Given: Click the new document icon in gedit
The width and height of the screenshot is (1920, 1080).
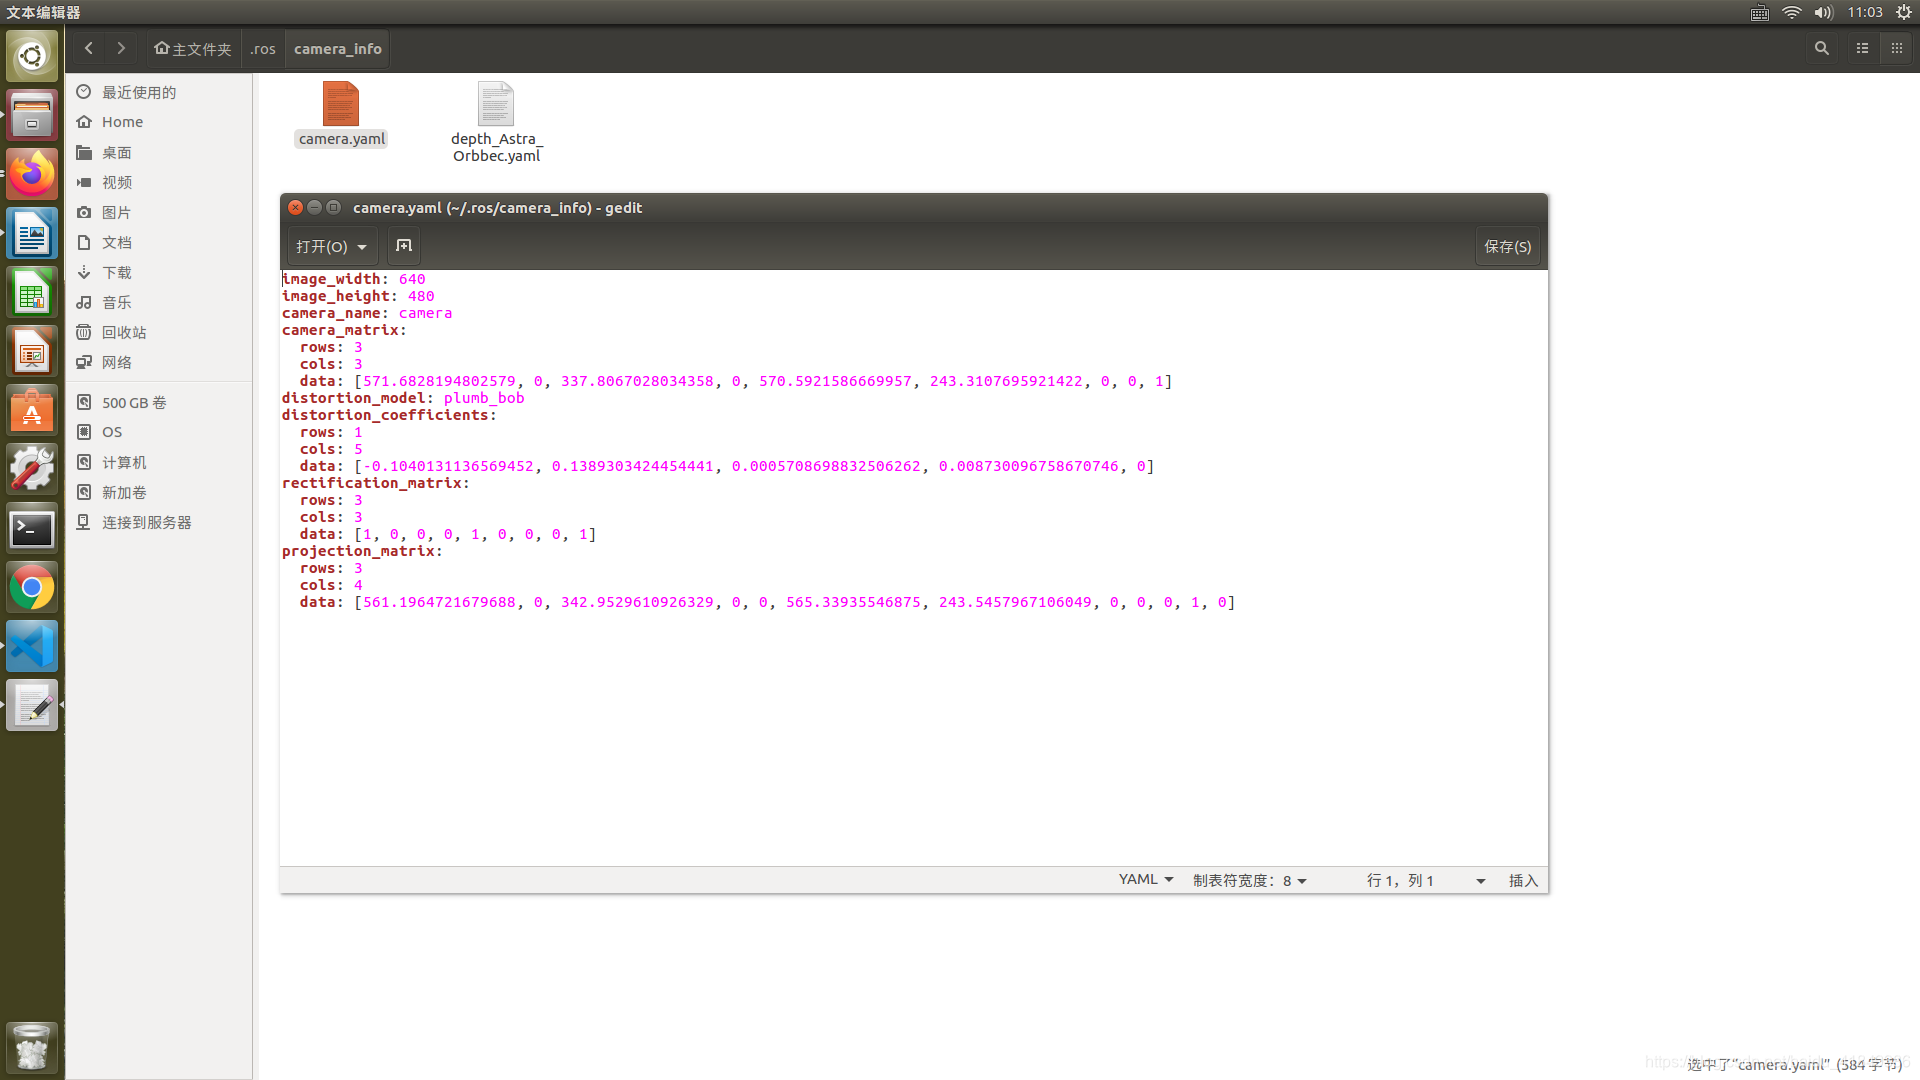Looking at the screenshot, I should [404, 246].
